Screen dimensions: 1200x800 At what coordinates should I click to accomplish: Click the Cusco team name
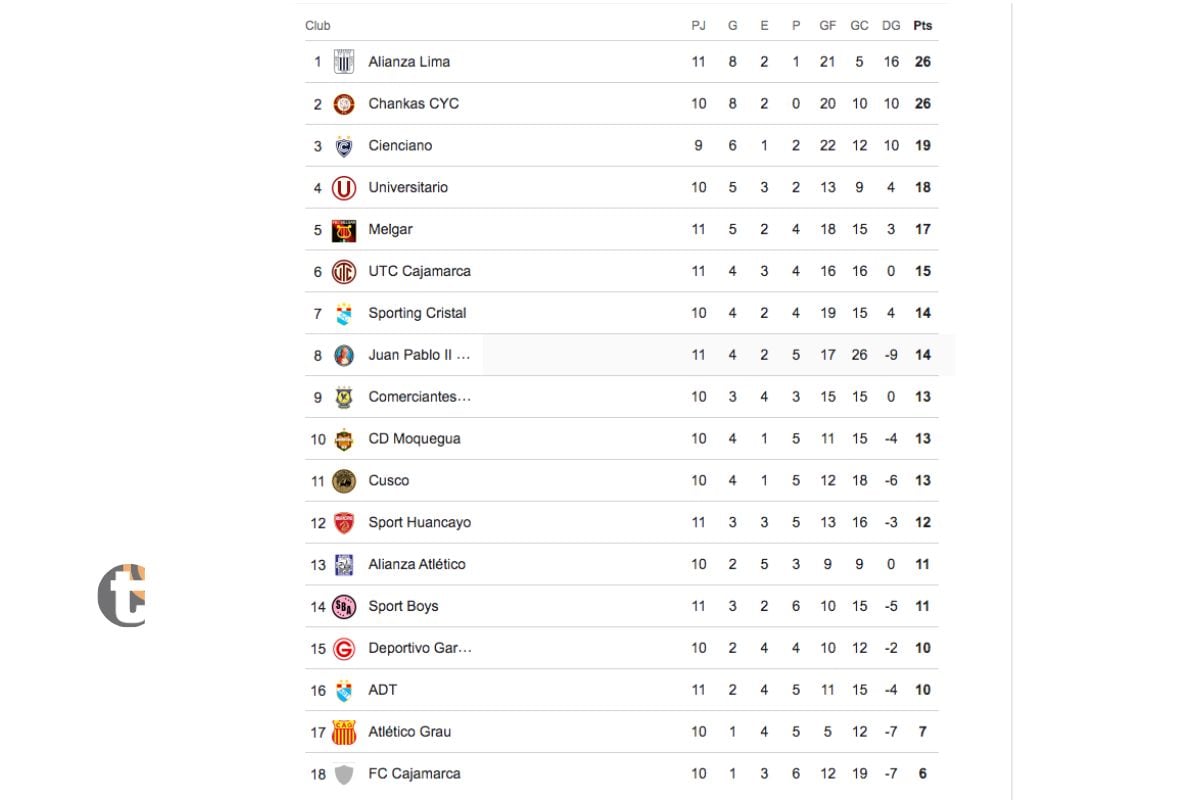coord(389,480)
